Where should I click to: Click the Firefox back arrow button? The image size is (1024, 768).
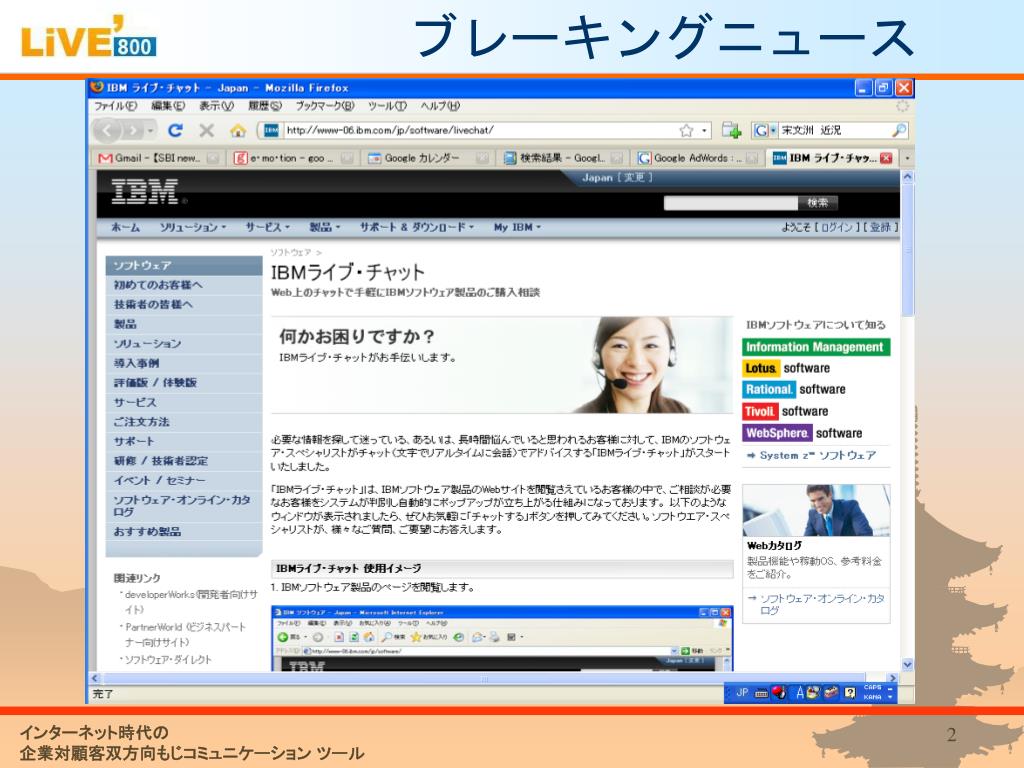[x=108, y=131]
